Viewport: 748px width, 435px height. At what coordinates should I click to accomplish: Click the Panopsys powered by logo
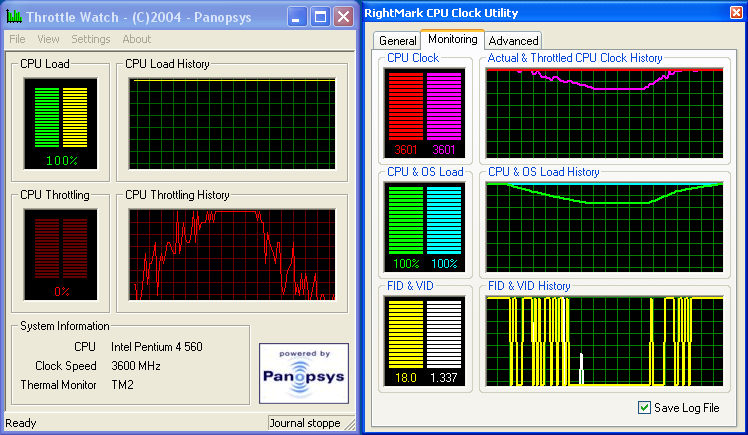304,373
